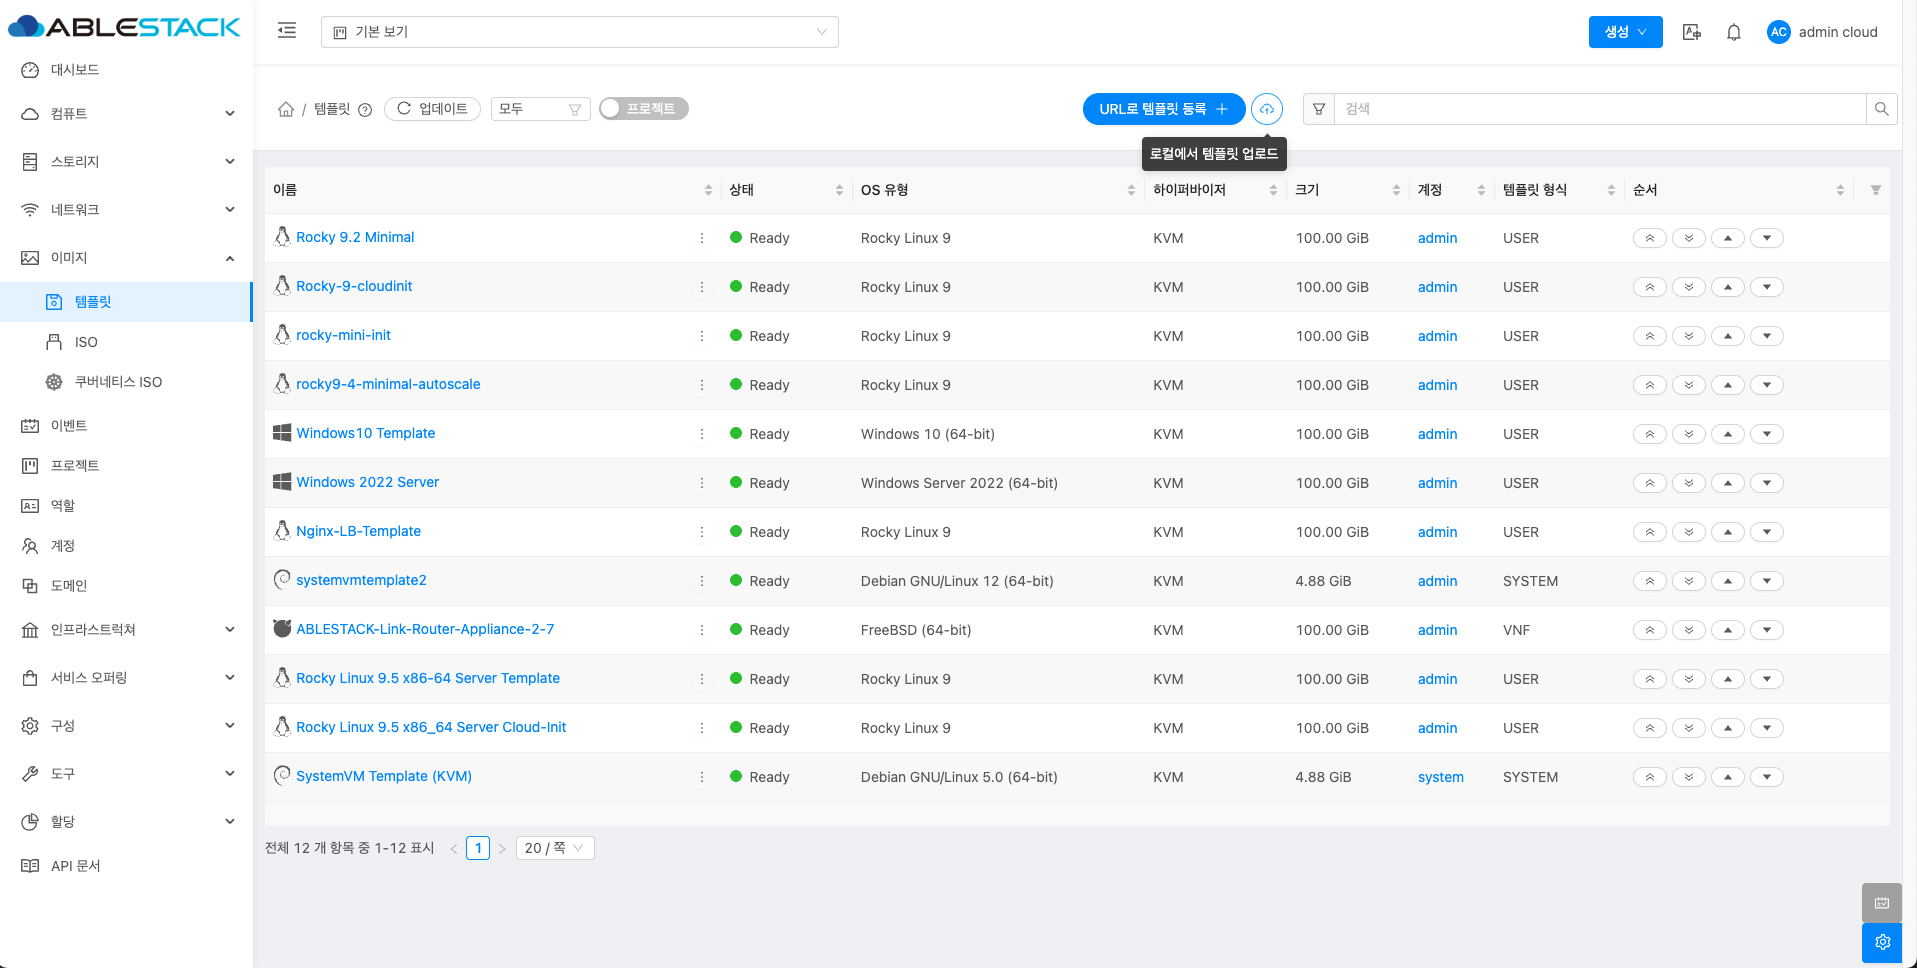Select ISO in the sidebar
This screenshot has height=968, width=1917.
coord(86,342)
